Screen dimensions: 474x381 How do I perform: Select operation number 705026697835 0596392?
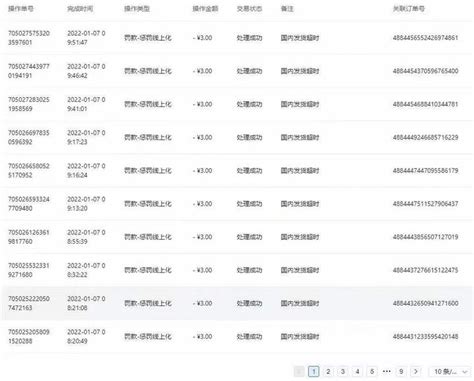coord(29,137)
